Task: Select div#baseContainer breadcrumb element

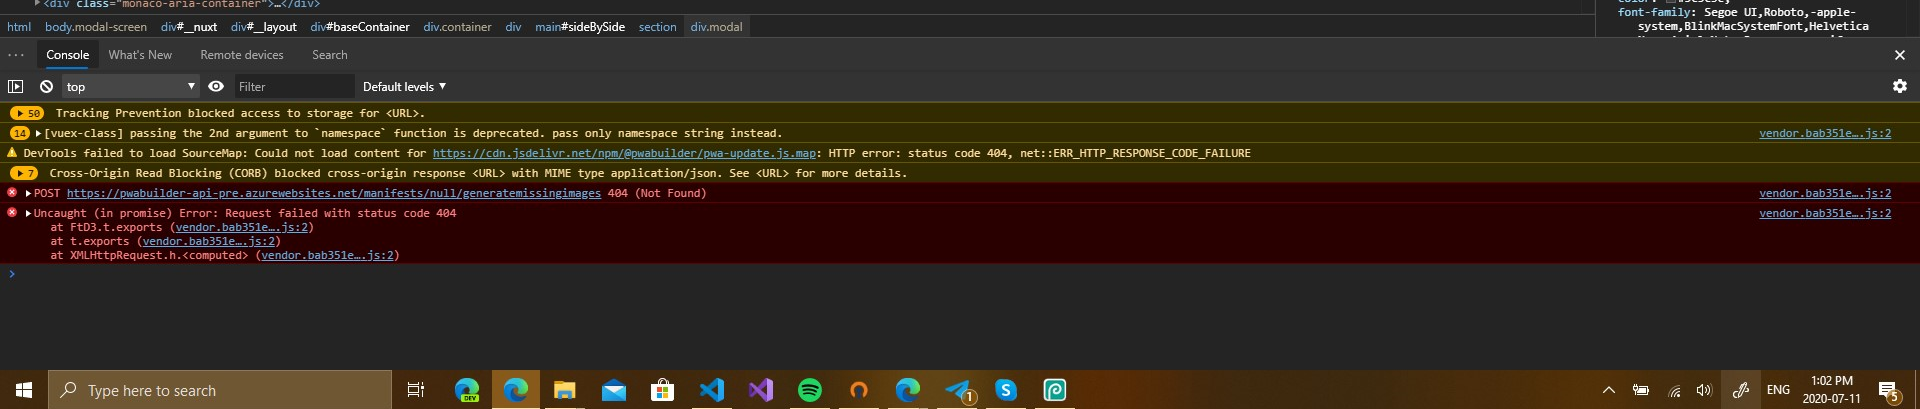Action: tap(360, 27)
